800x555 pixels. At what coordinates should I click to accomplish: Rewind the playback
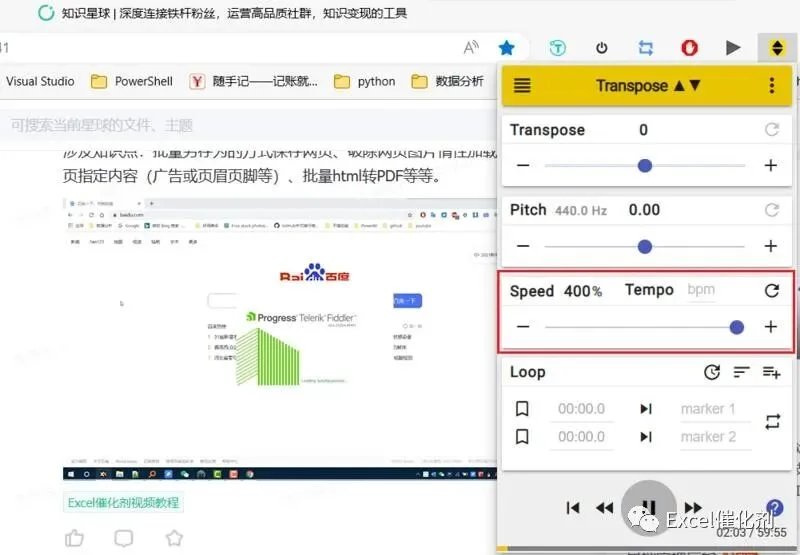pyautogui.click(x=605, y=508)
